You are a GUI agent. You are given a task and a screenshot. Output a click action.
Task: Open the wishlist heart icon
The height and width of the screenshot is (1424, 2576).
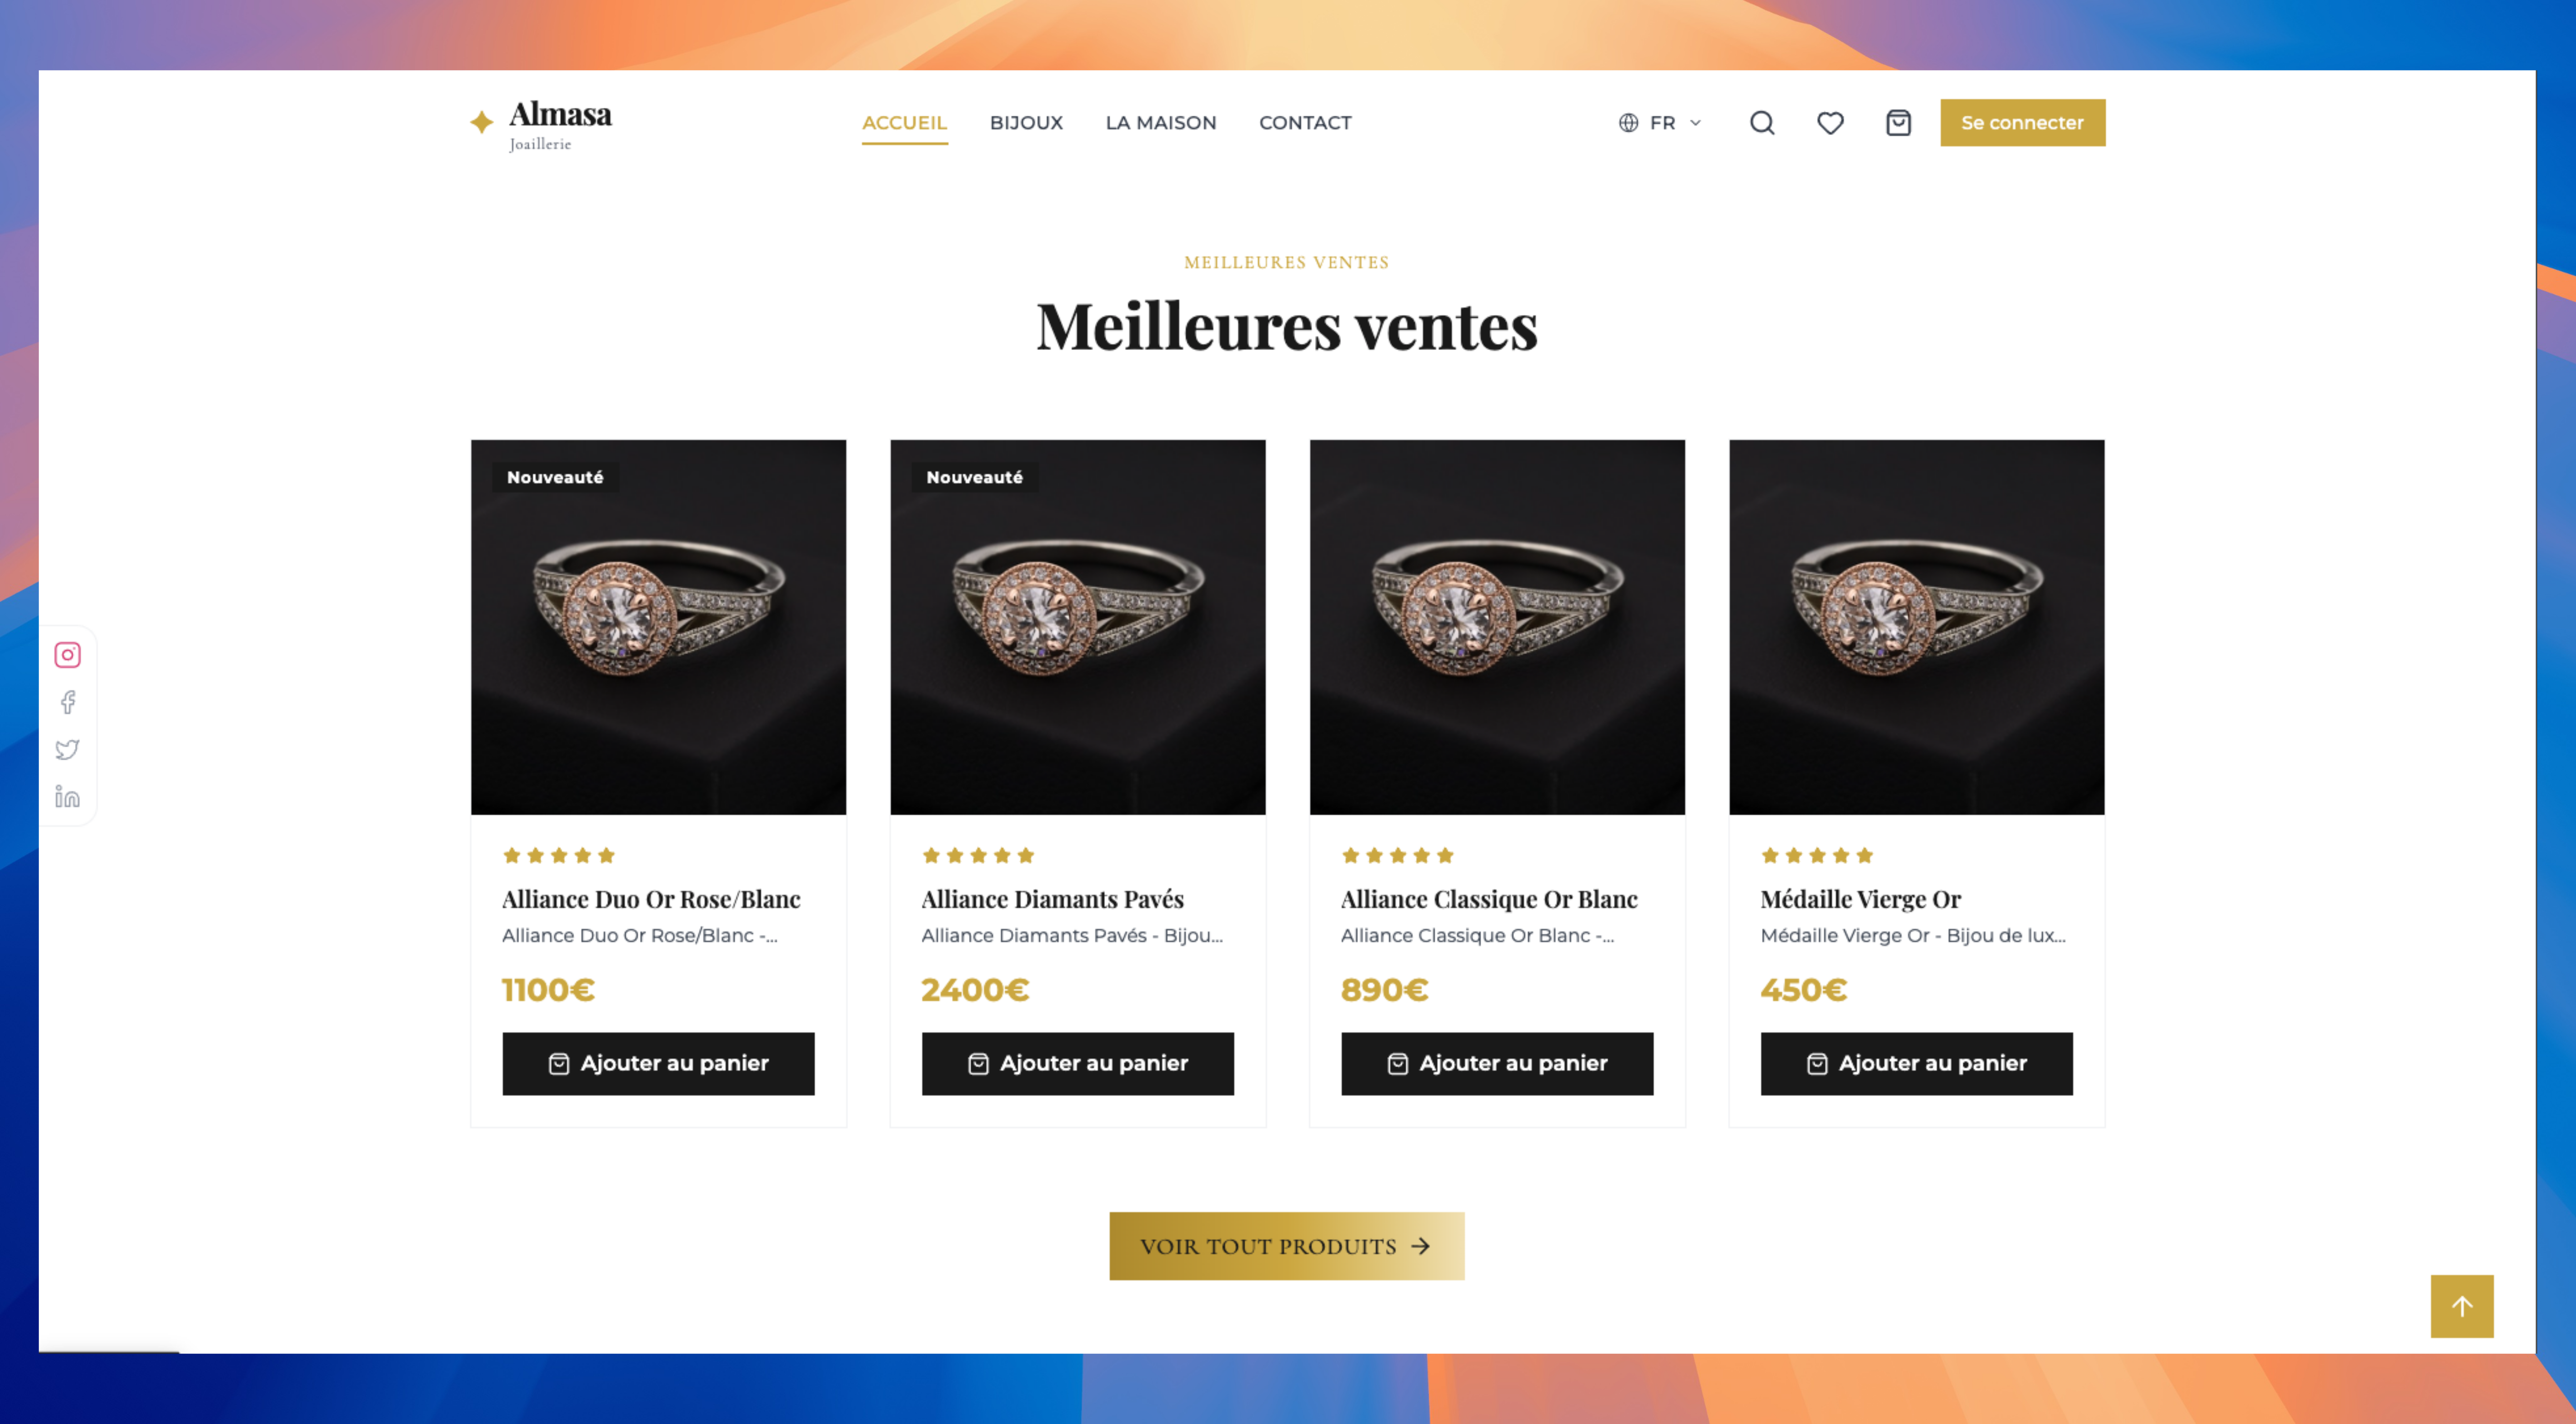pos(1830,123)
